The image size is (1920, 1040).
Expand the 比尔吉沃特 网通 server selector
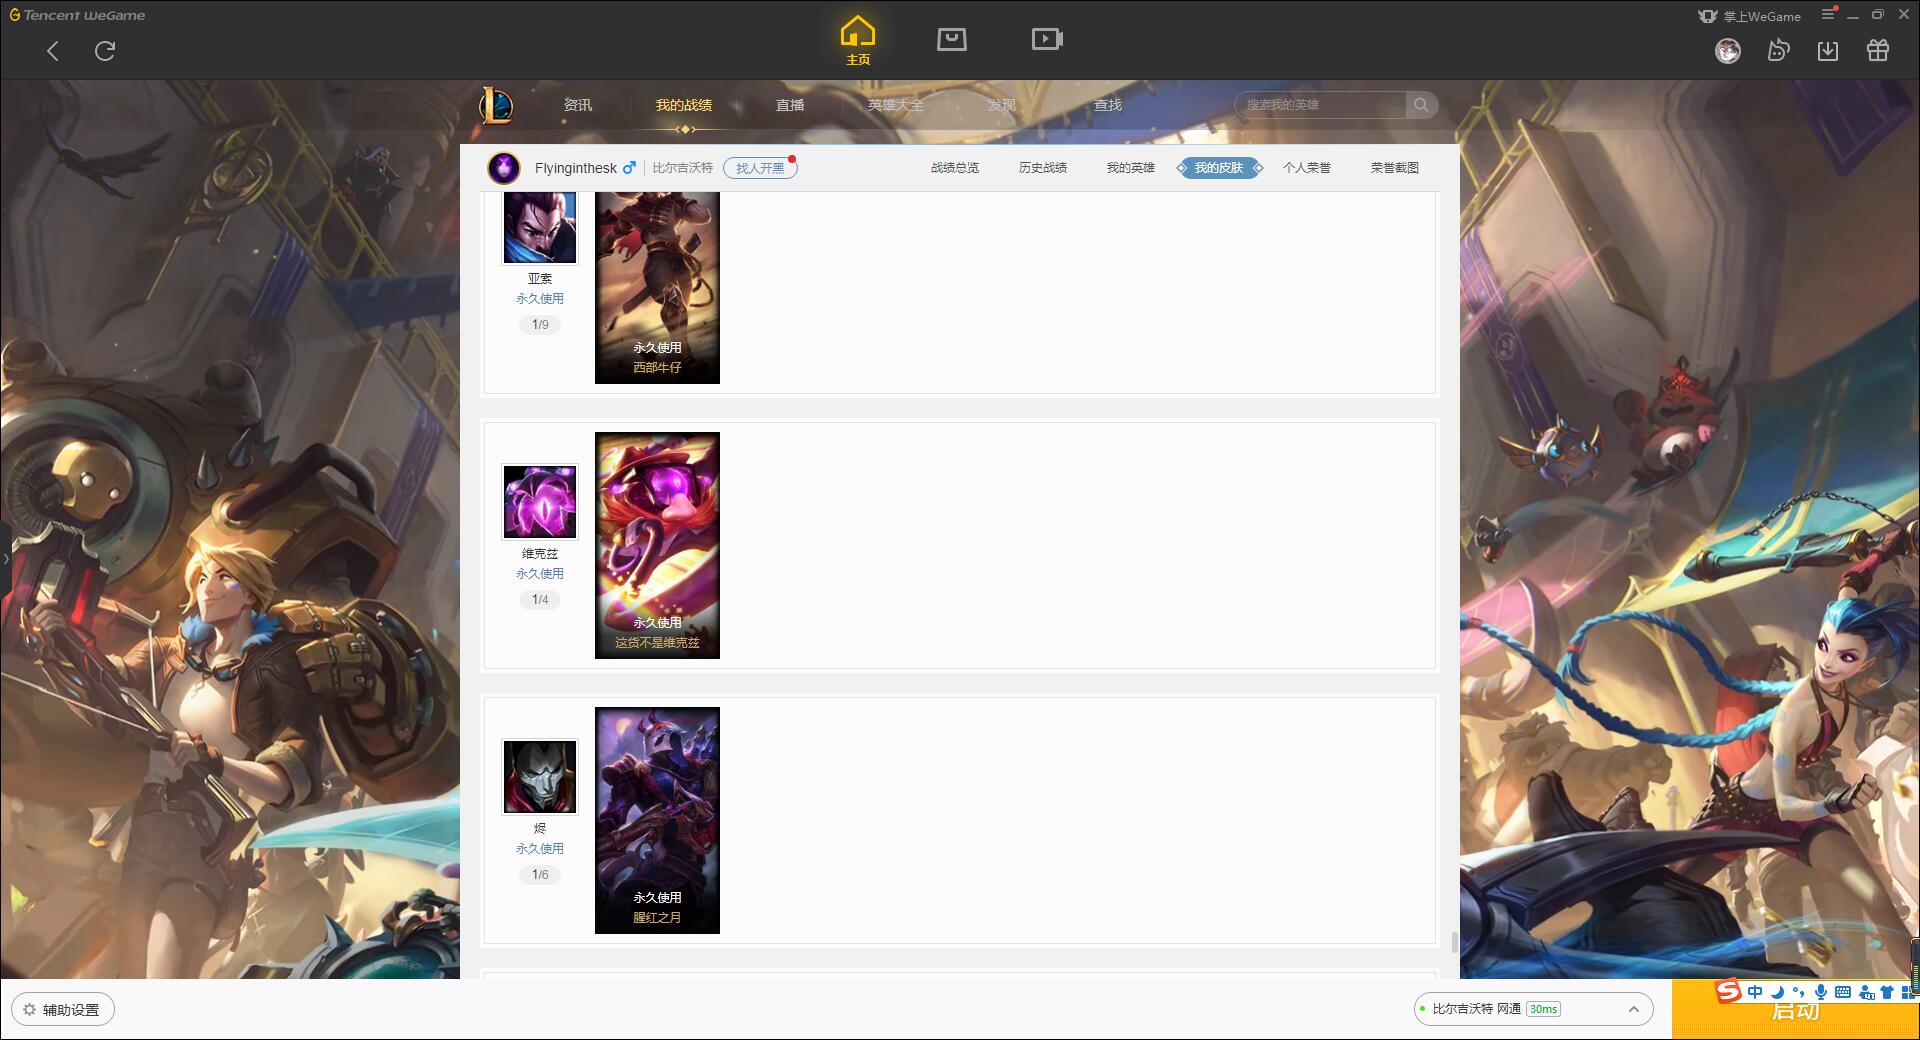[x=1532, y=1009]
